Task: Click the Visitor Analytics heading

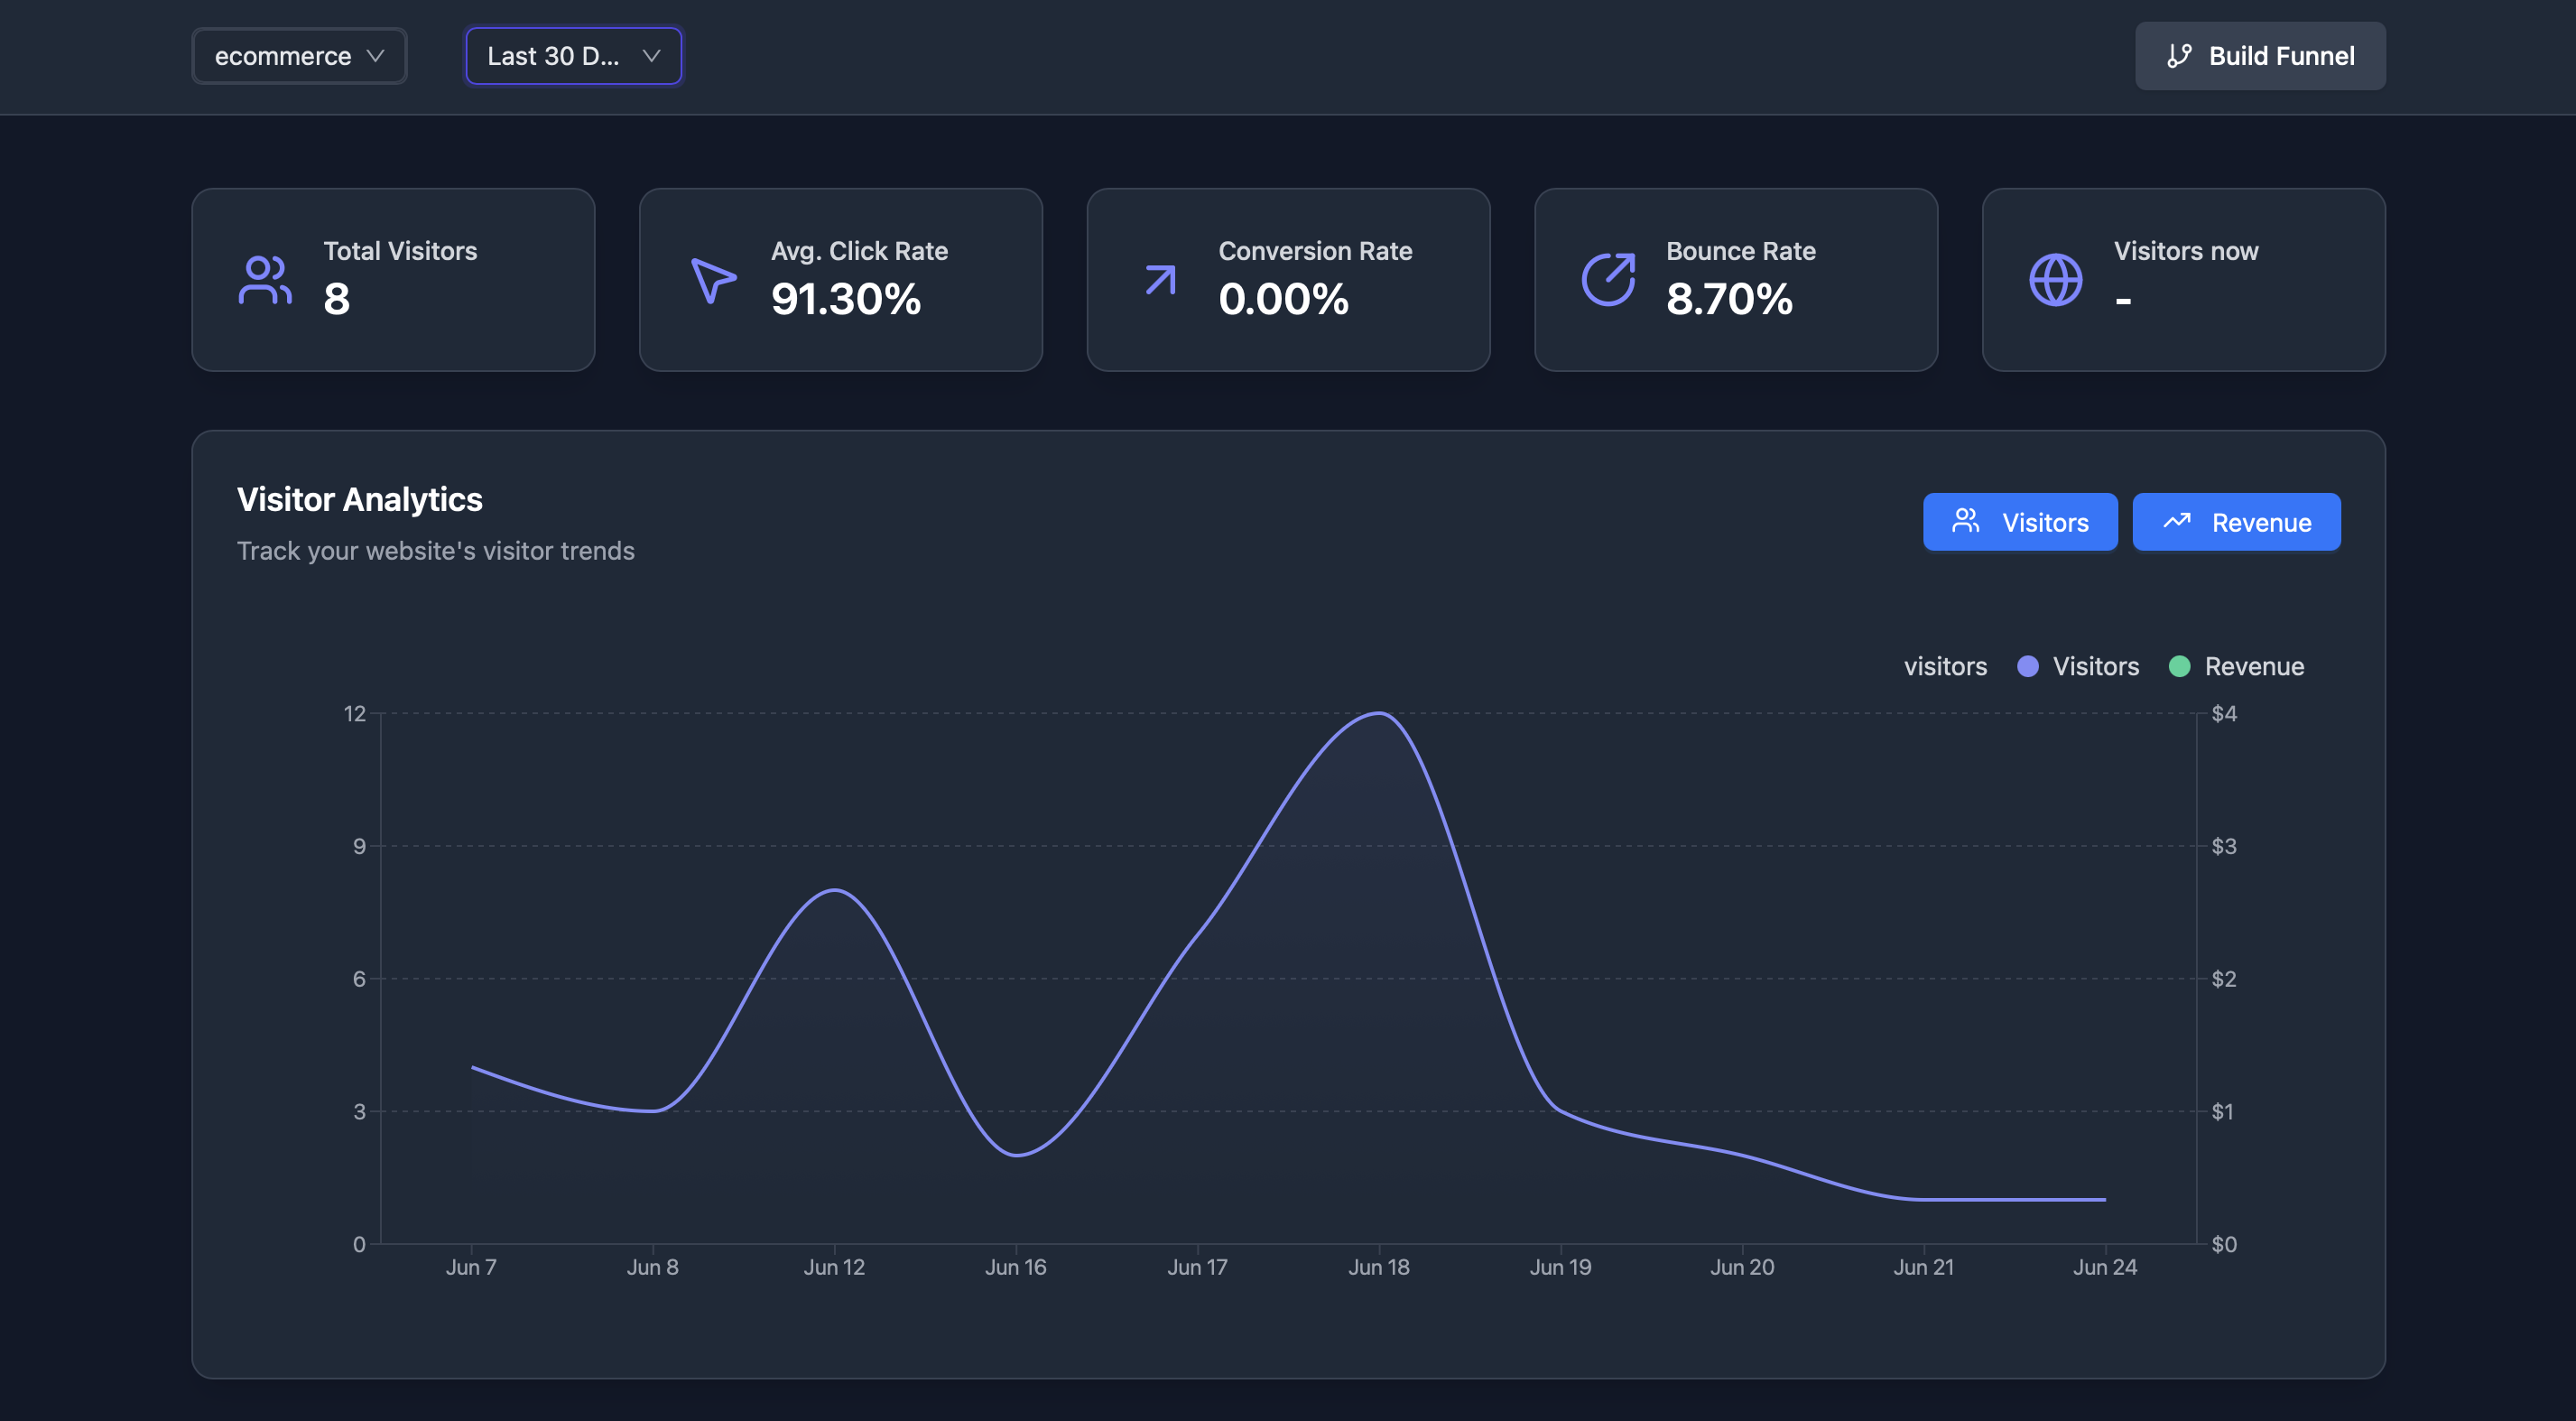Action: (360, 498)
